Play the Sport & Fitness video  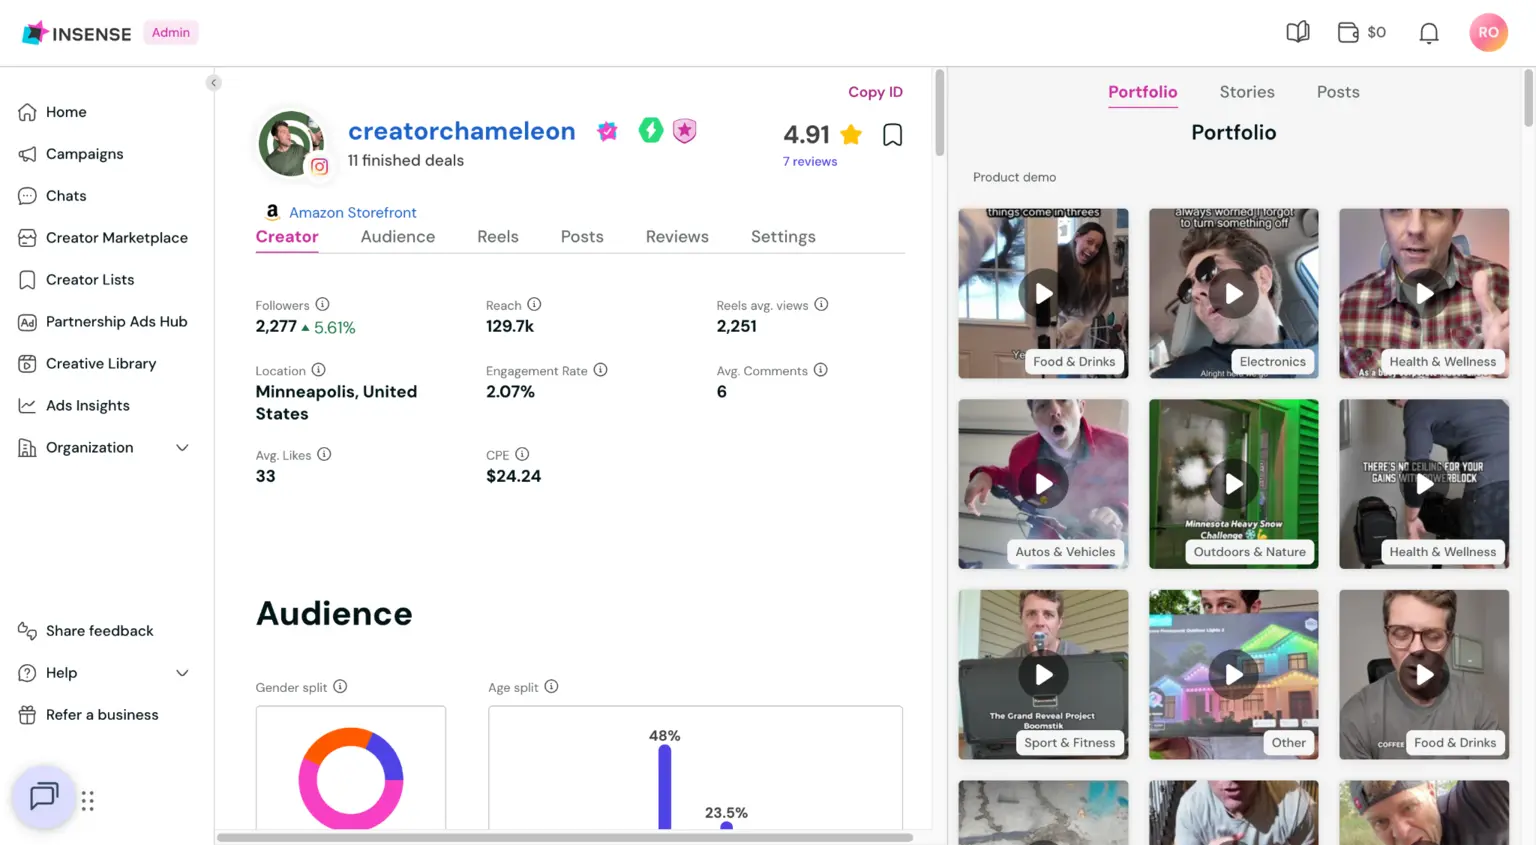pos(1043,675)
